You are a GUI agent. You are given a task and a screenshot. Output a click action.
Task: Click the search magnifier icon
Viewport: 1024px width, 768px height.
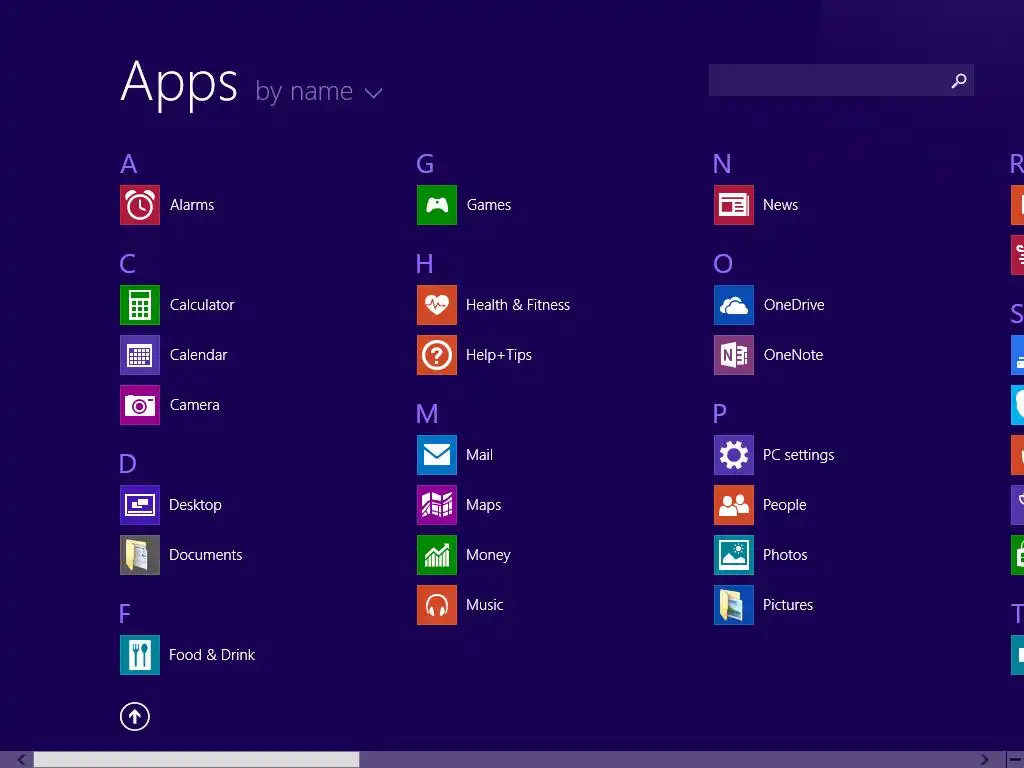click(x=959, y=80)
